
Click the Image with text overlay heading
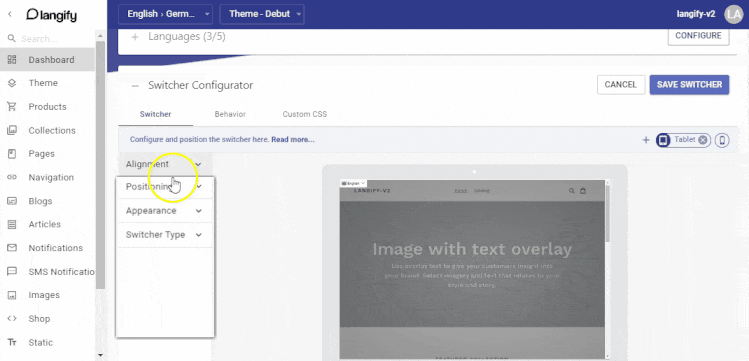coord(472,249)
